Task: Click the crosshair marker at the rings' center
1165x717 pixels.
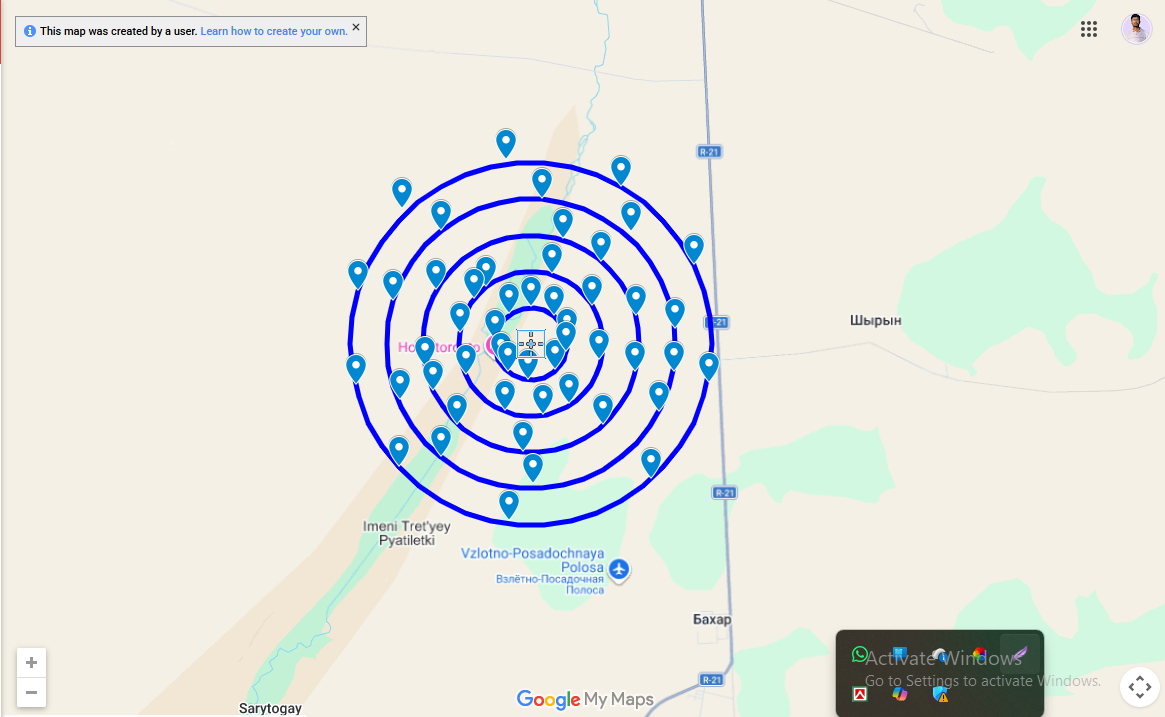Action: point(530,343)
